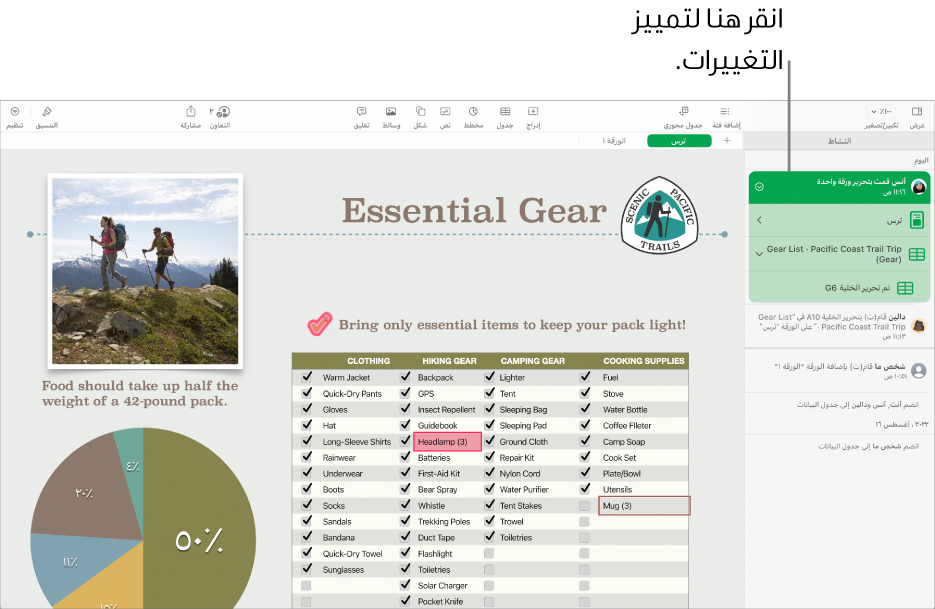This screenshot has width=935, height=609.
Task: Open the تنظيم (Organize) panel
Action: 15,112
